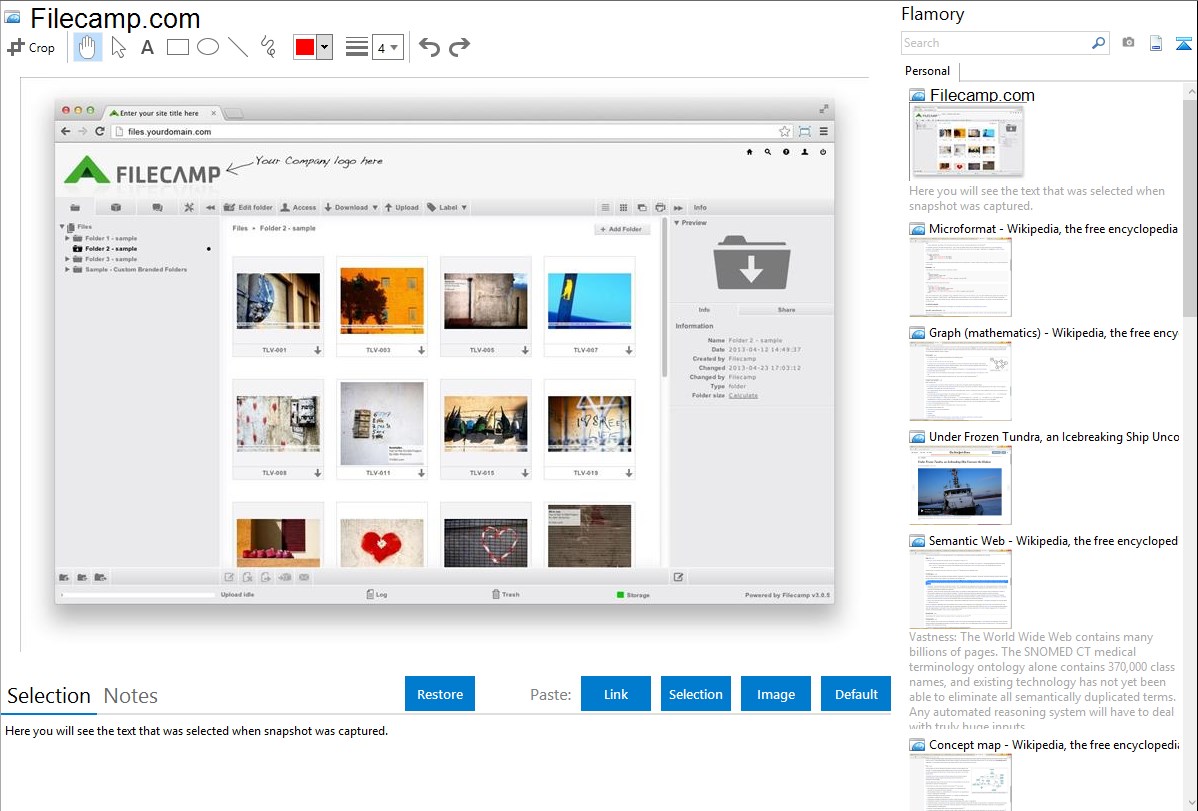The image size is (1198, 811).
Task: Click the Paste Link button
Action: (616, 694)
